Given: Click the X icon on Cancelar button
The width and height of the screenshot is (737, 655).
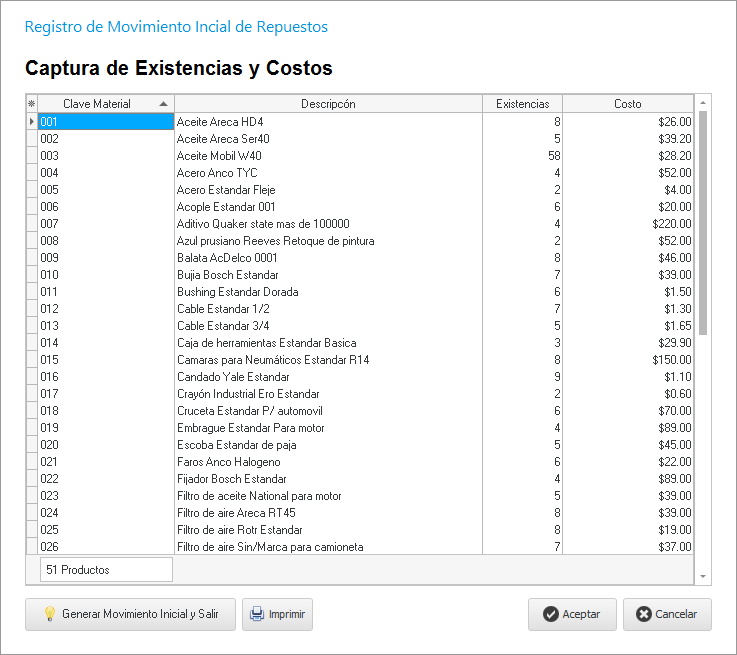Looking at the screenshot, I should (644, 614).
